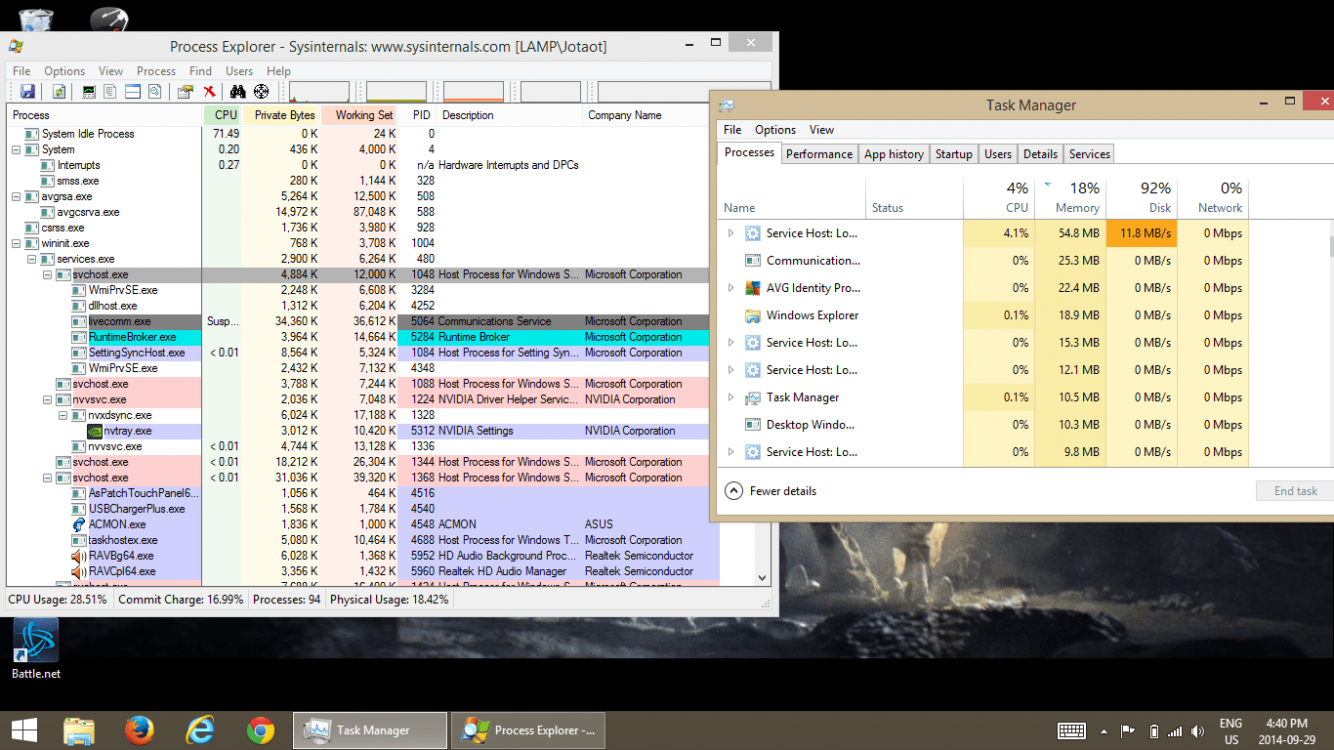Open the Windows Start button
This screenshot has width=1334, height=750.
(25, 731)
